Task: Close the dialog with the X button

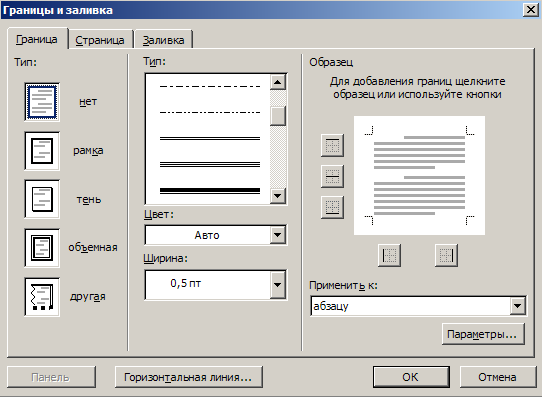Action: click(x=531, y=10)
